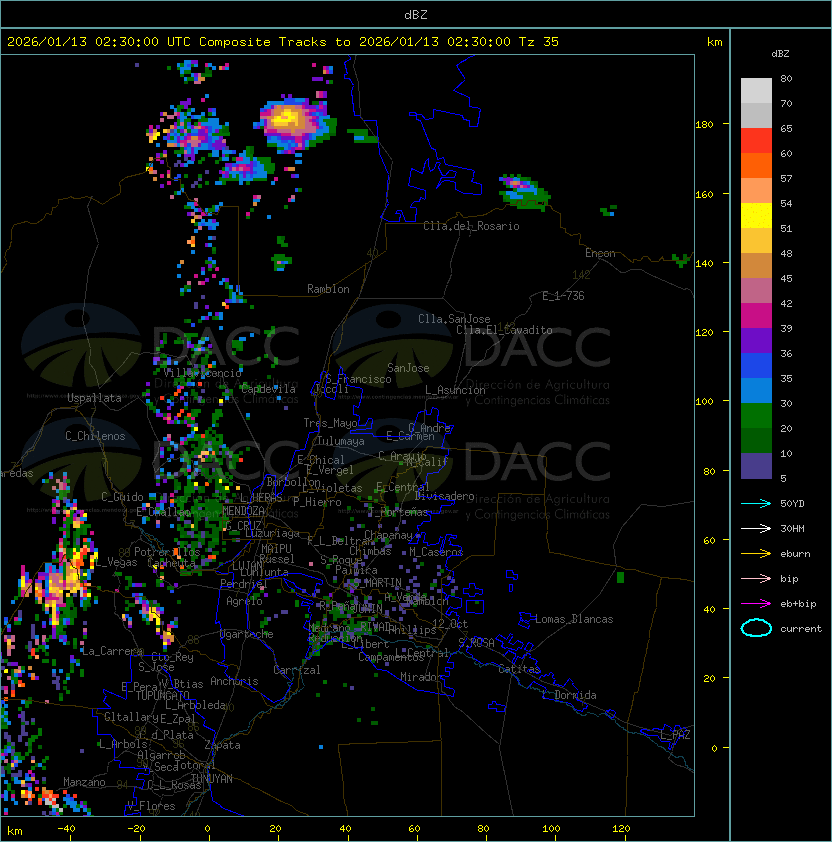Click the 'Agrelo' place label
The width and height of the screenshot is (832, 842).
tap(244, 601)
